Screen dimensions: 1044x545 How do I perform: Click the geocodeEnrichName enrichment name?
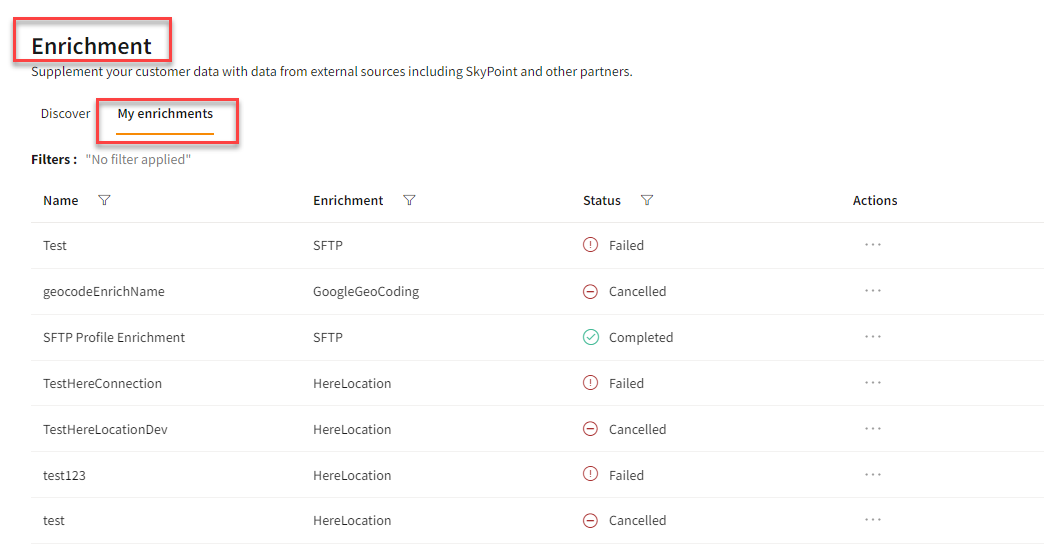[x=103, y=292]
